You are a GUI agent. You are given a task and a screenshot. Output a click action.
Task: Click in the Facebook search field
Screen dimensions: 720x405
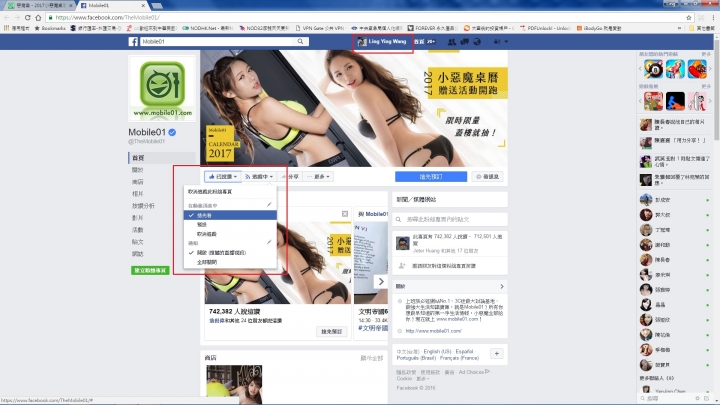pos(218,41)
